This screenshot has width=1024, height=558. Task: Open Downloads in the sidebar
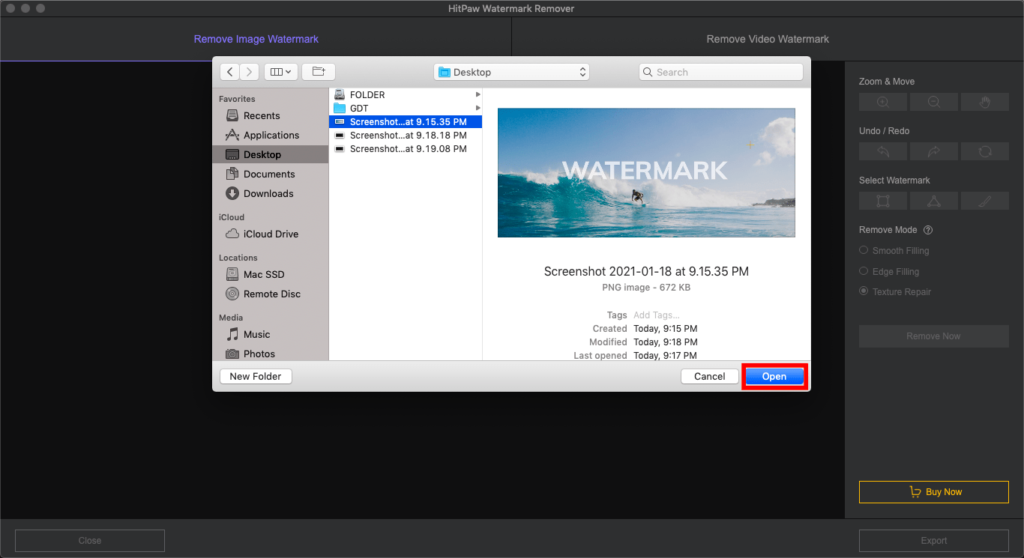pyautogui.click(x=270, y=194)
